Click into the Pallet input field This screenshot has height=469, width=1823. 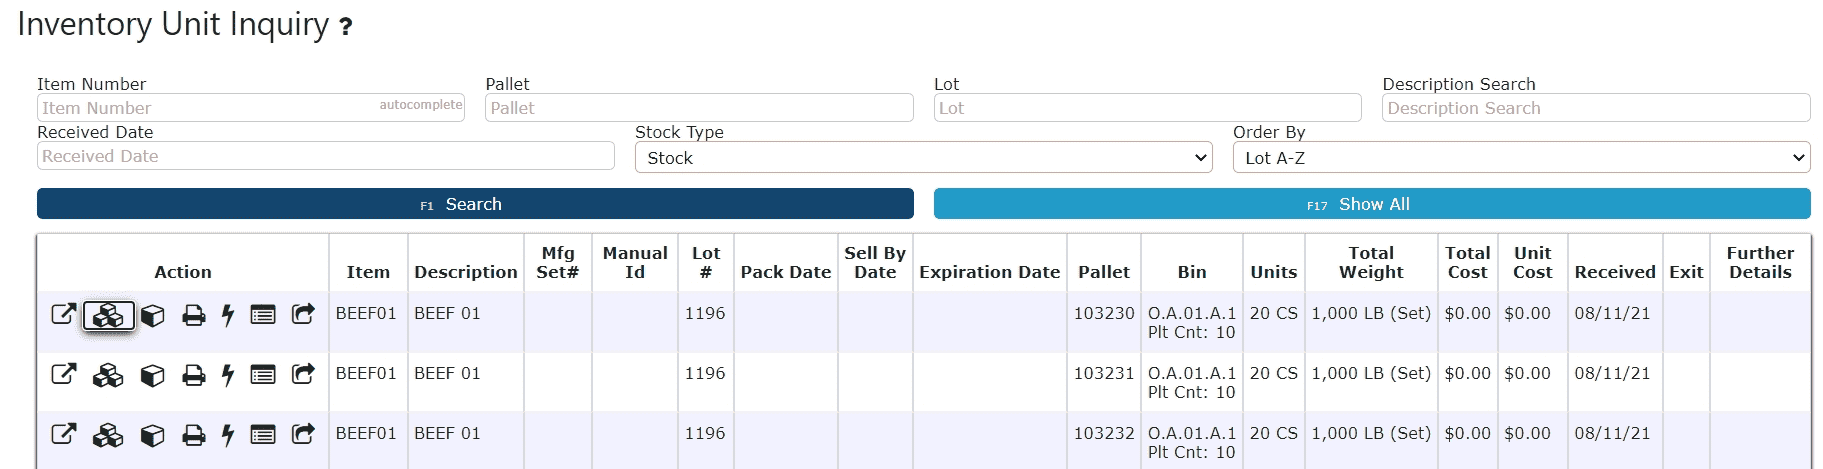[699, 108]
